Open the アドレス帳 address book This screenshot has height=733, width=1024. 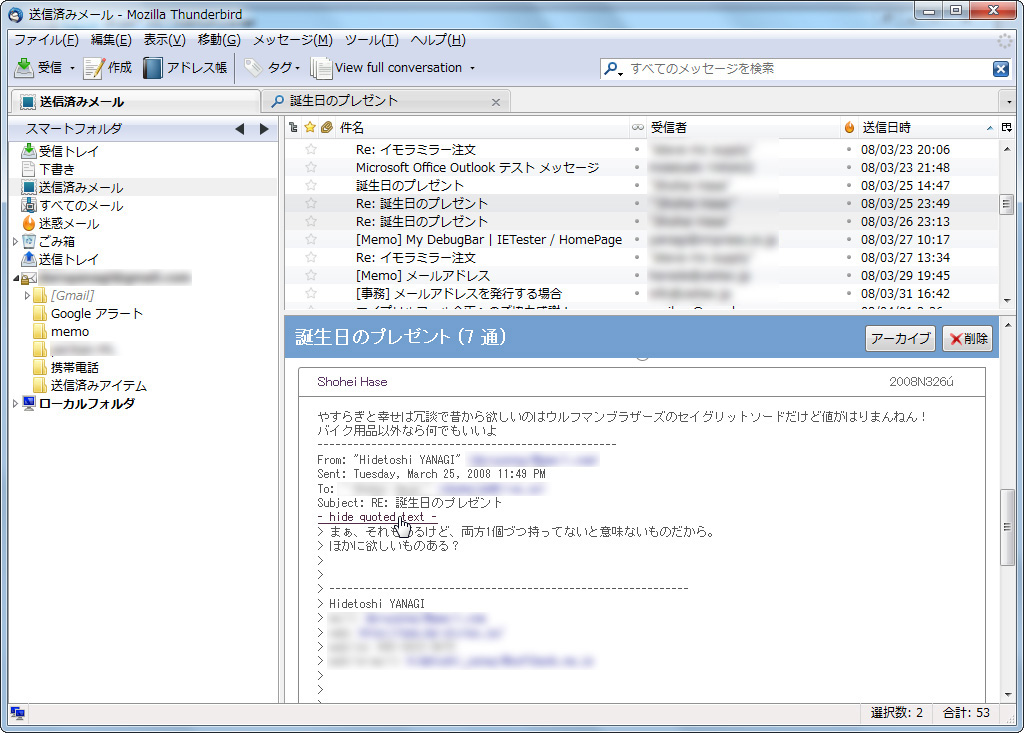tap(185, 67)
